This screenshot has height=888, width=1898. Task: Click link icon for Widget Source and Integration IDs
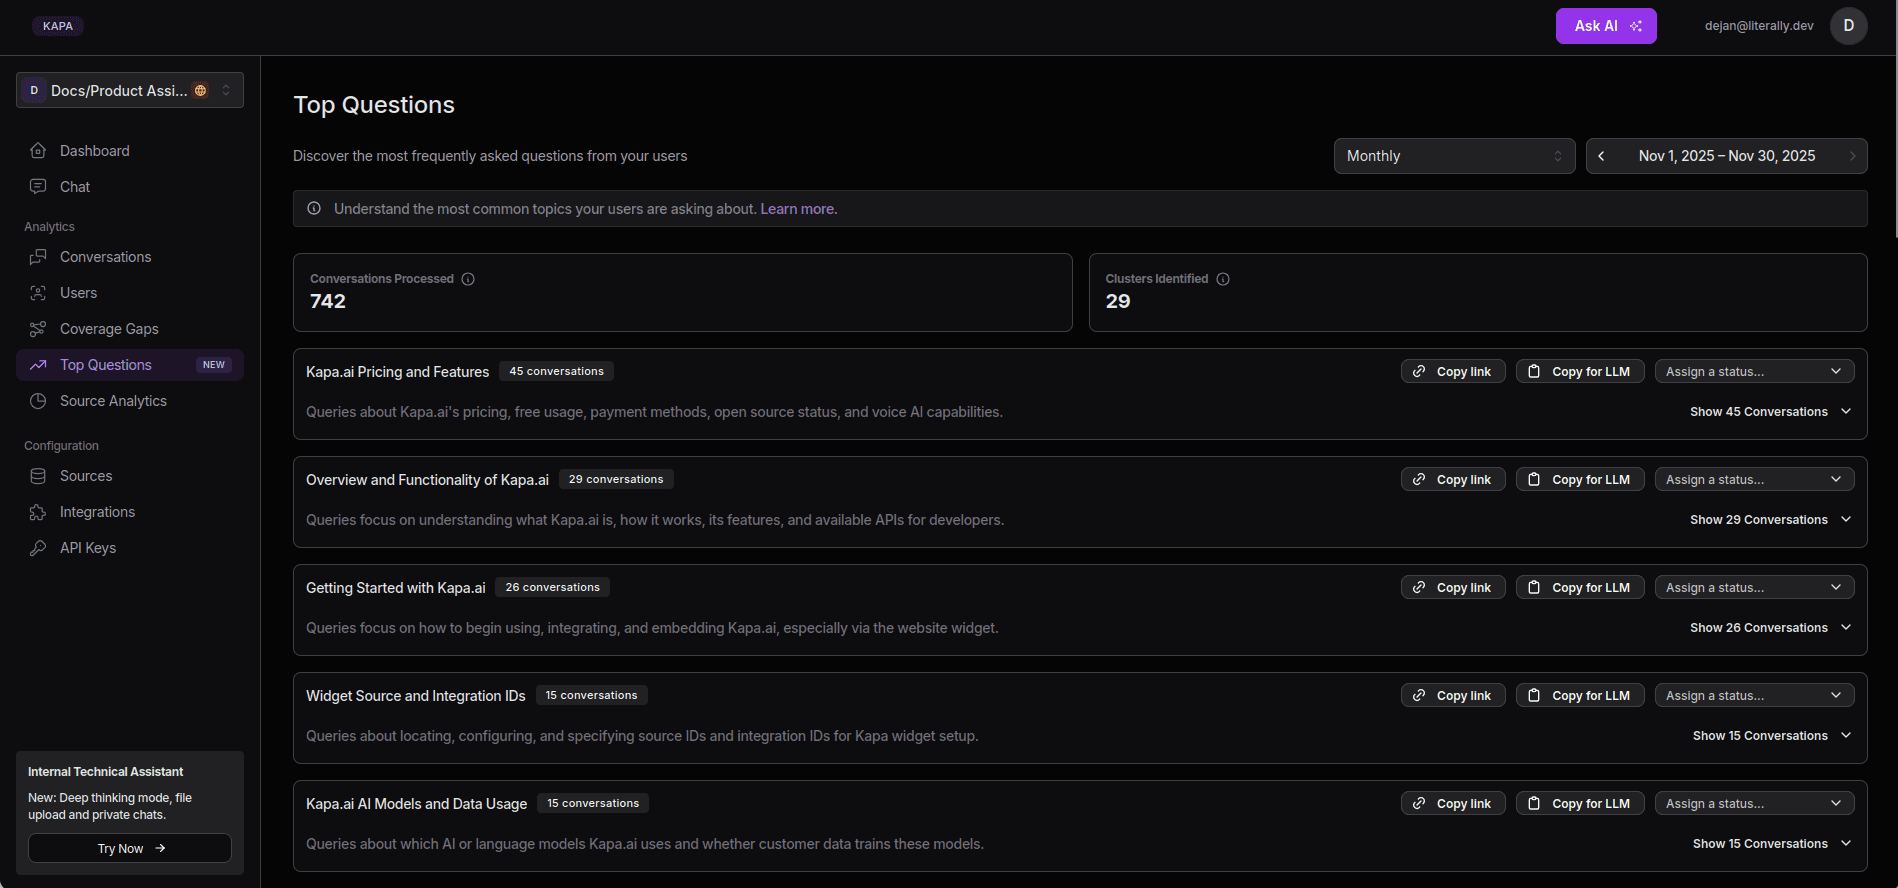(x=1419, y=695)
